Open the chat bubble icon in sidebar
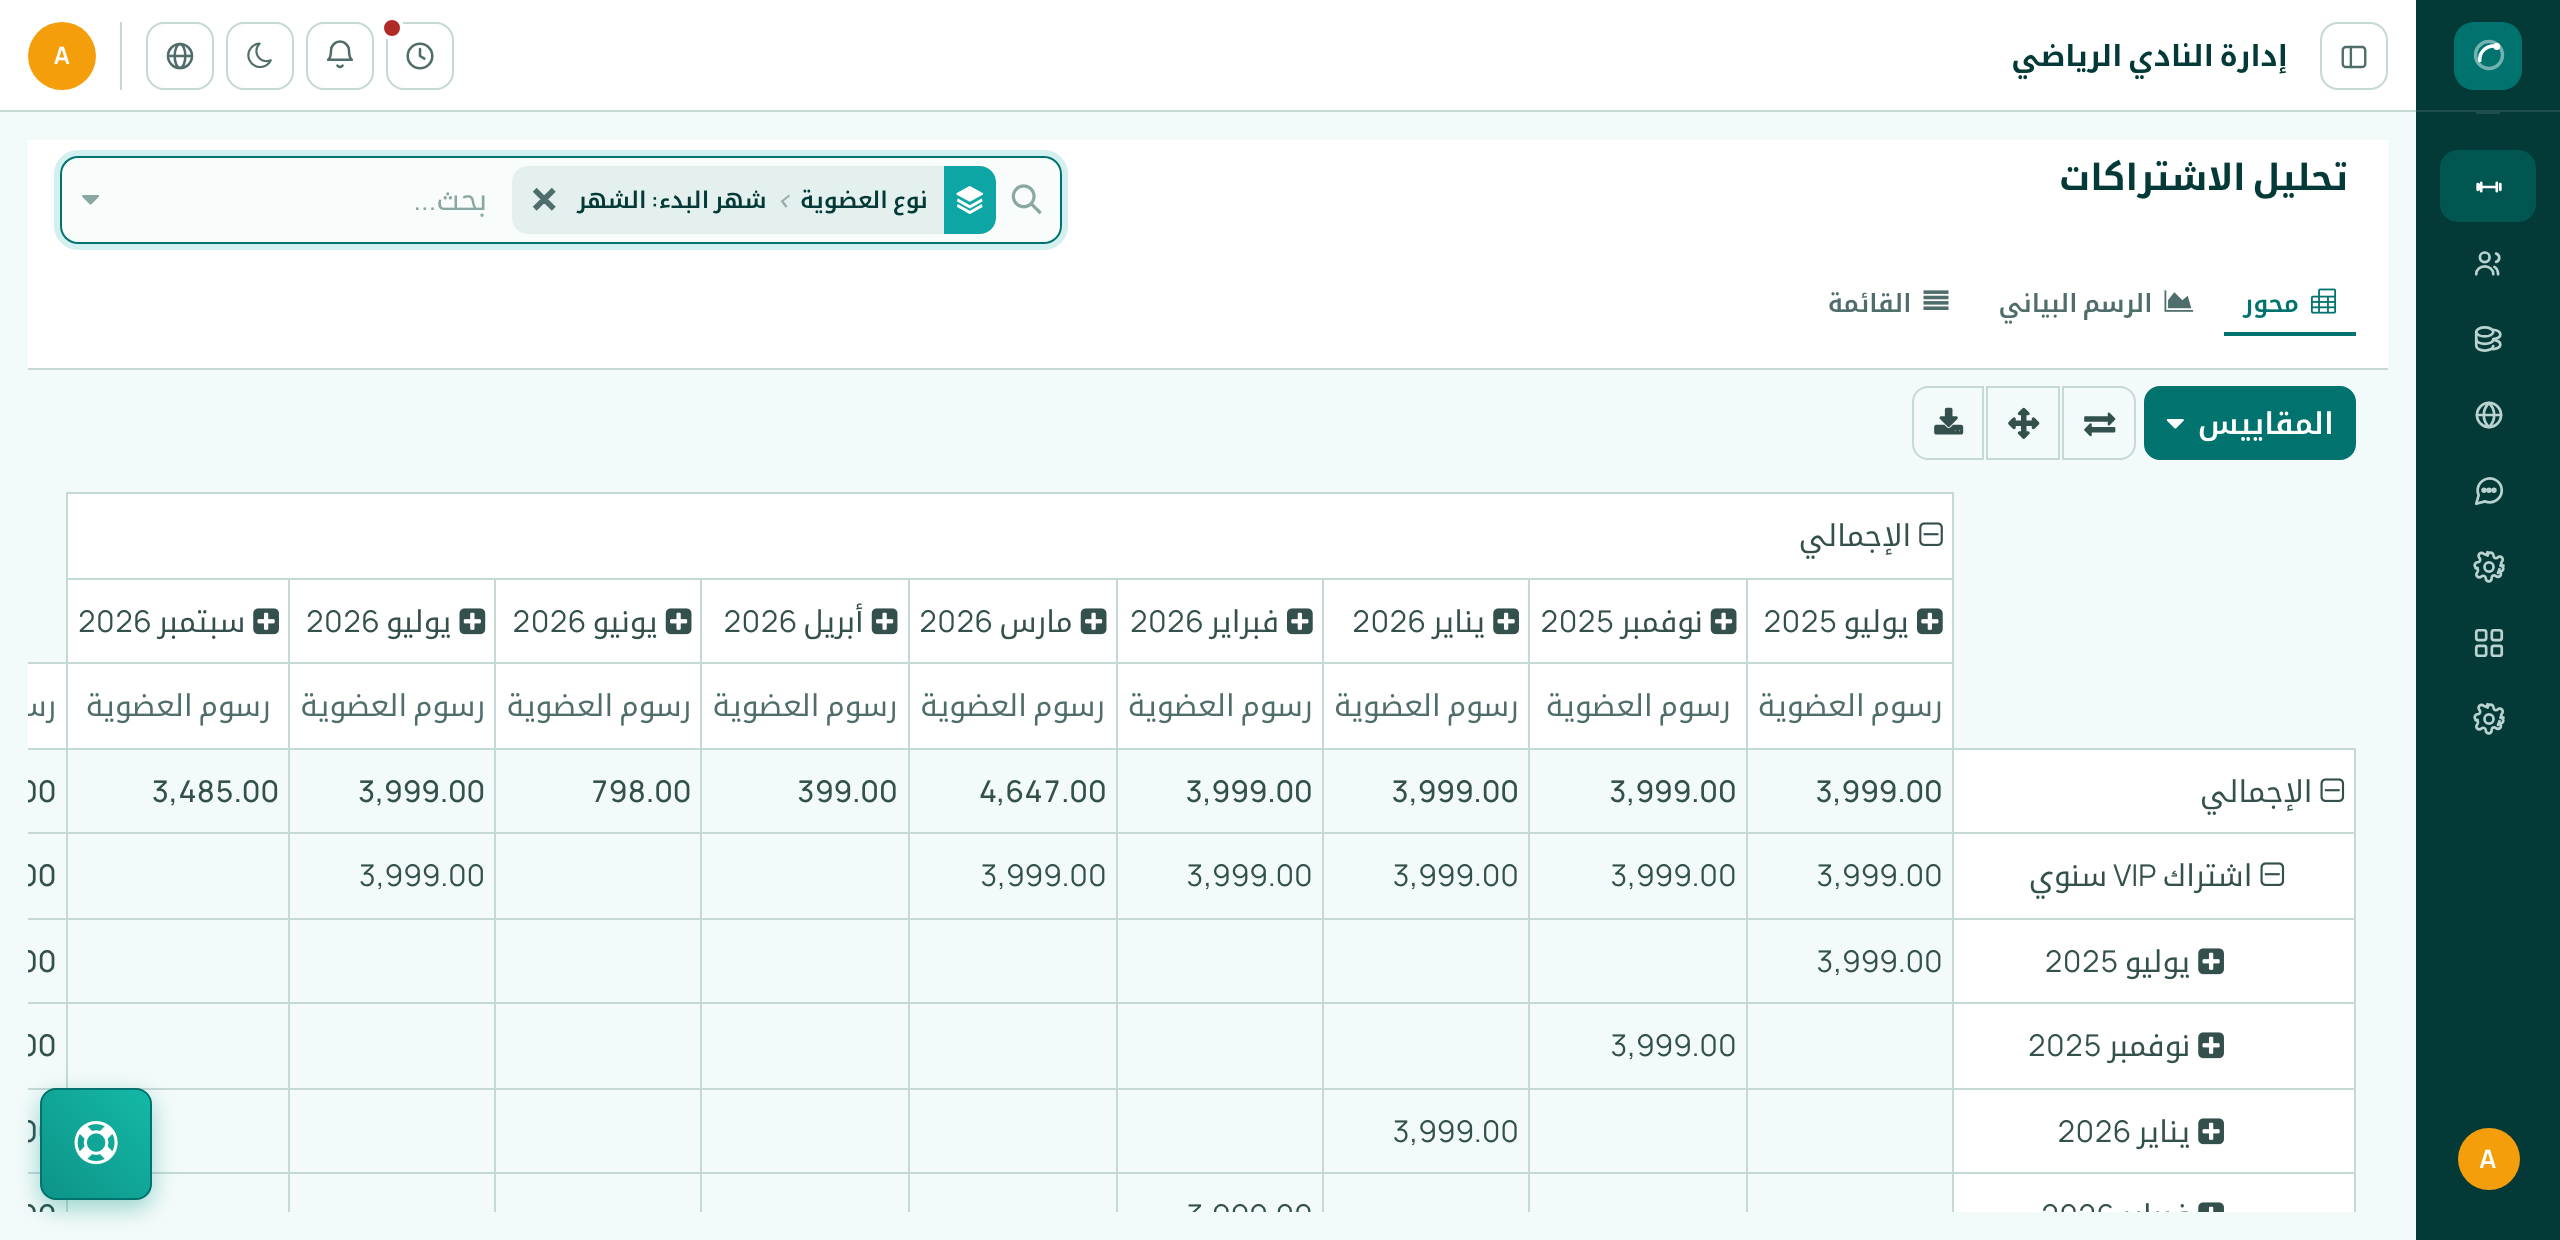This screenshot has height=1240, width=2560. 2487,491
